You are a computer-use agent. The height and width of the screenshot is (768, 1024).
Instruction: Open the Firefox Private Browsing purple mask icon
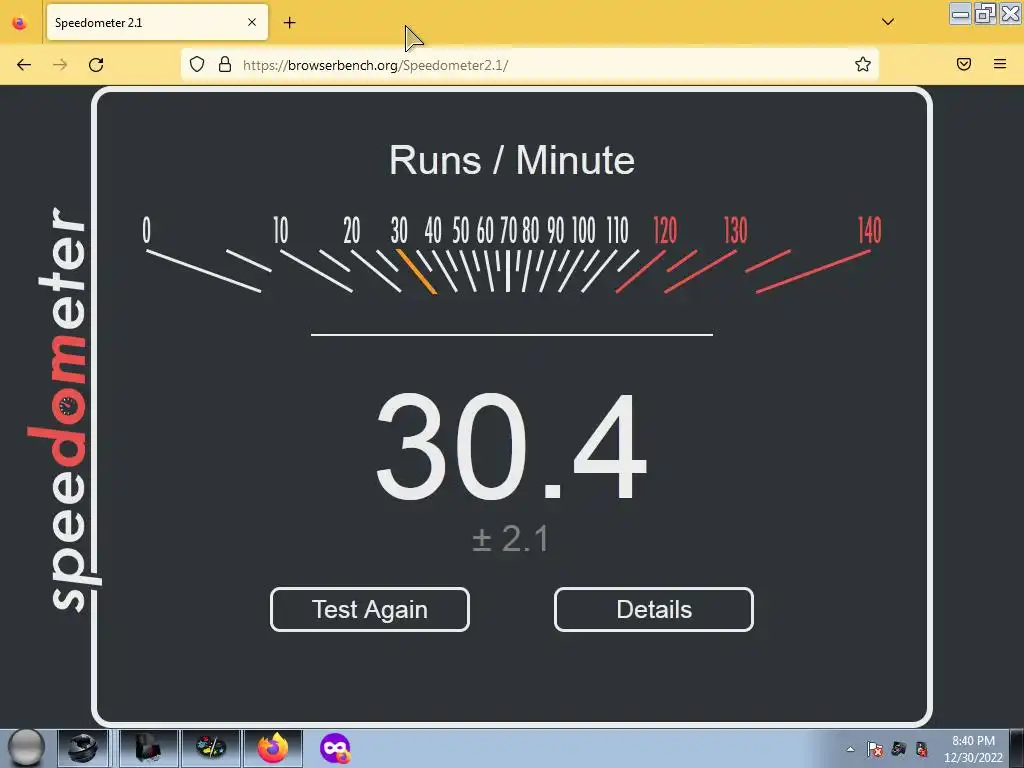[x=335, y=748]
